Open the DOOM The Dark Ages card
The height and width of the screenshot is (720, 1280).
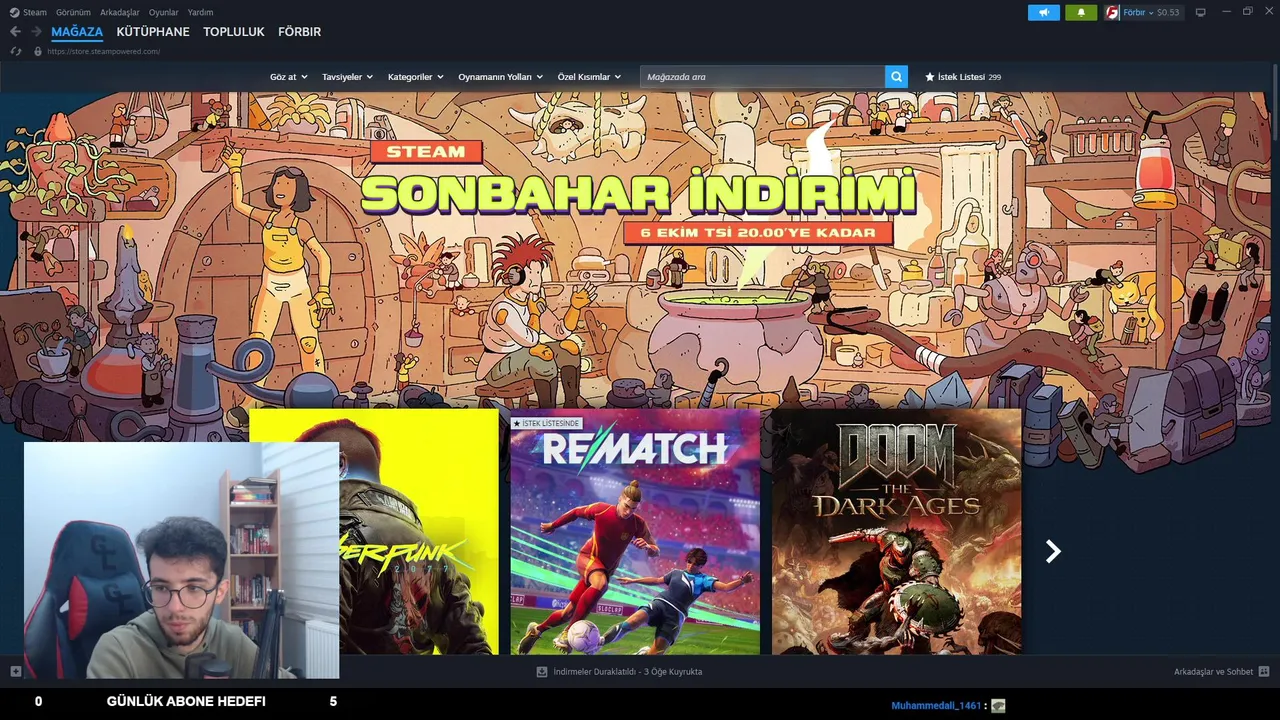897,531
